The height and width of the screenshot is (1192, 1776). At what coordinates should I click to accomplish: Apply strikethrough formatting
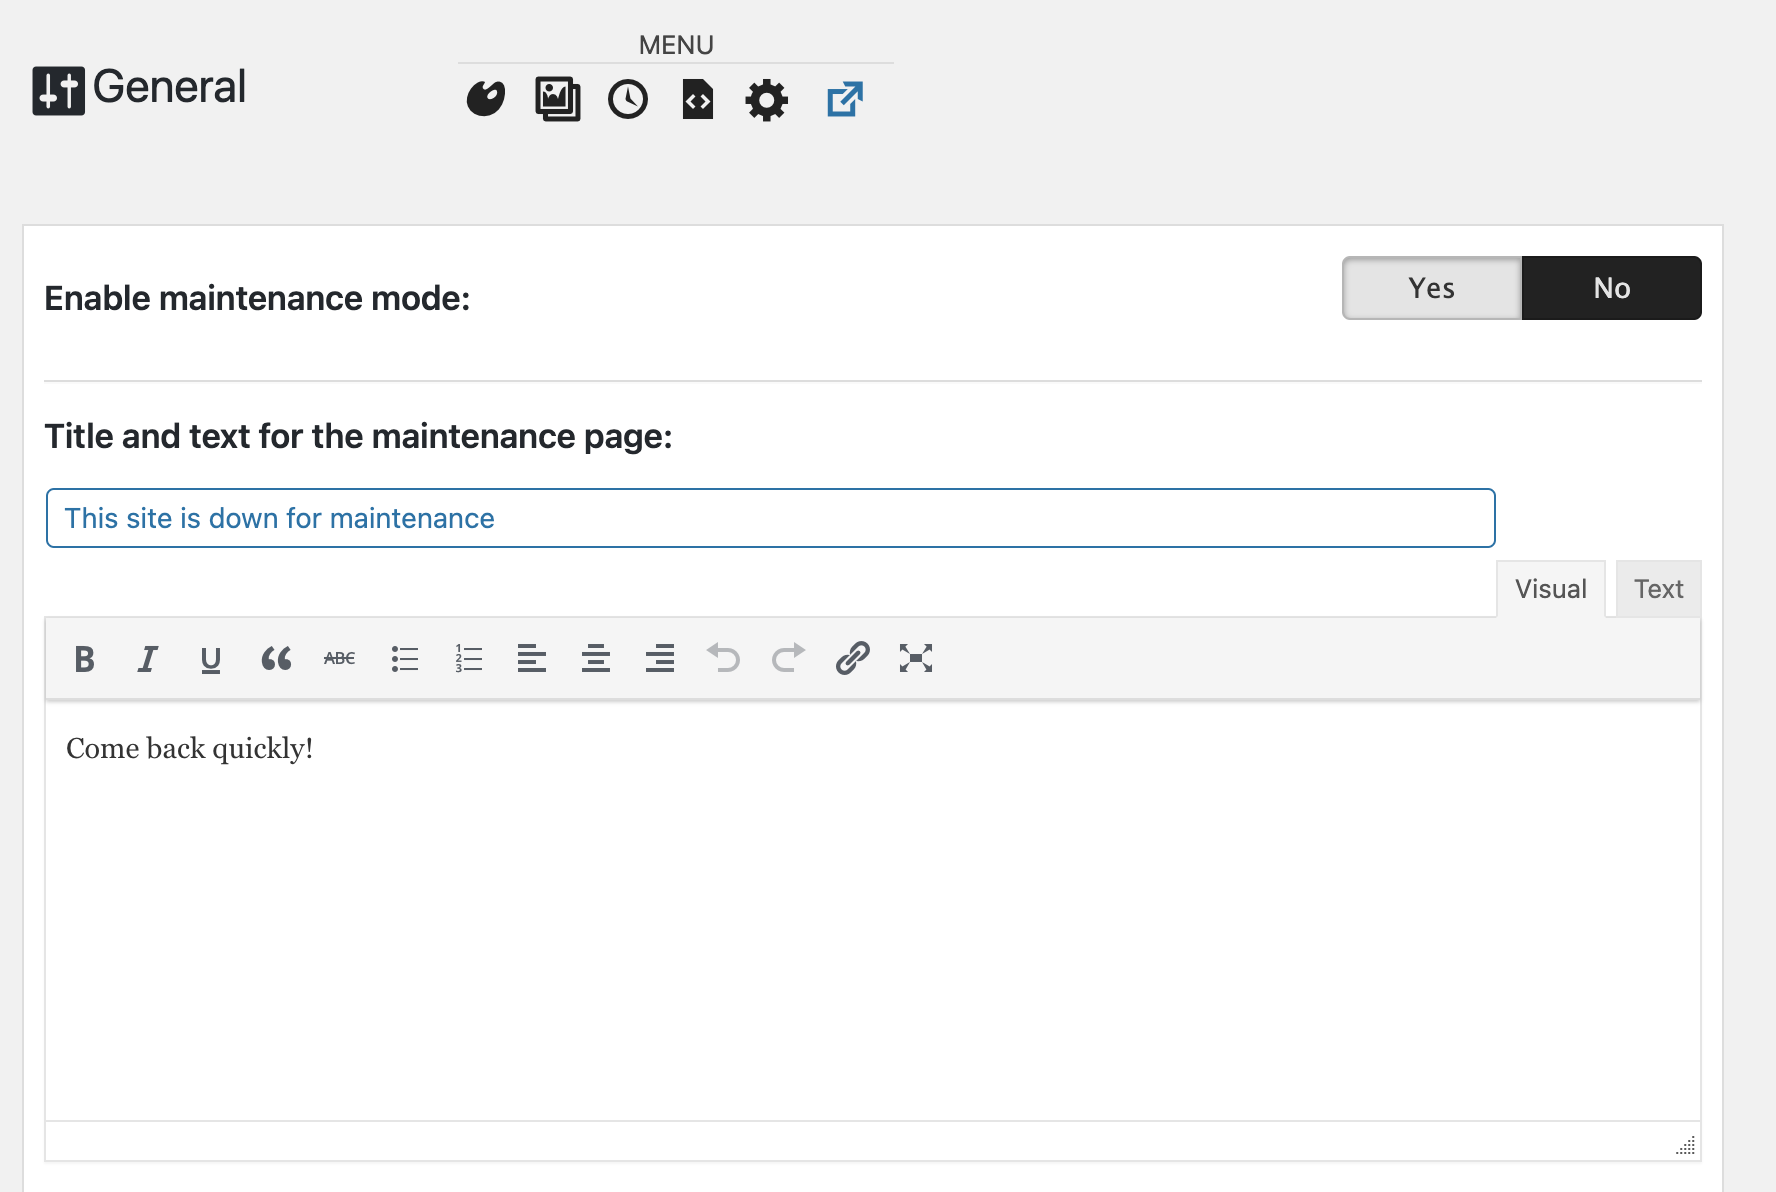point(340,658)
